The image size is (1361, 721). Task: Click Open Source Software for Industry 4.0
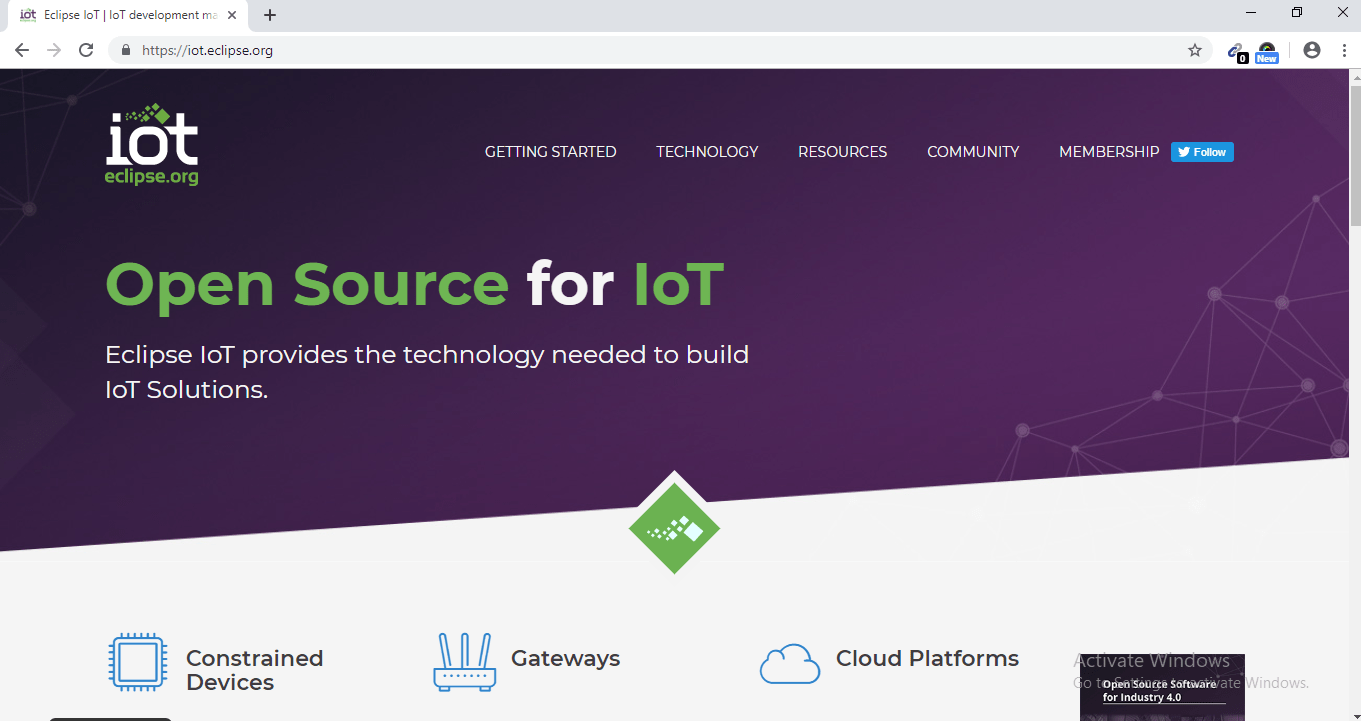(x=1160, y=690)
